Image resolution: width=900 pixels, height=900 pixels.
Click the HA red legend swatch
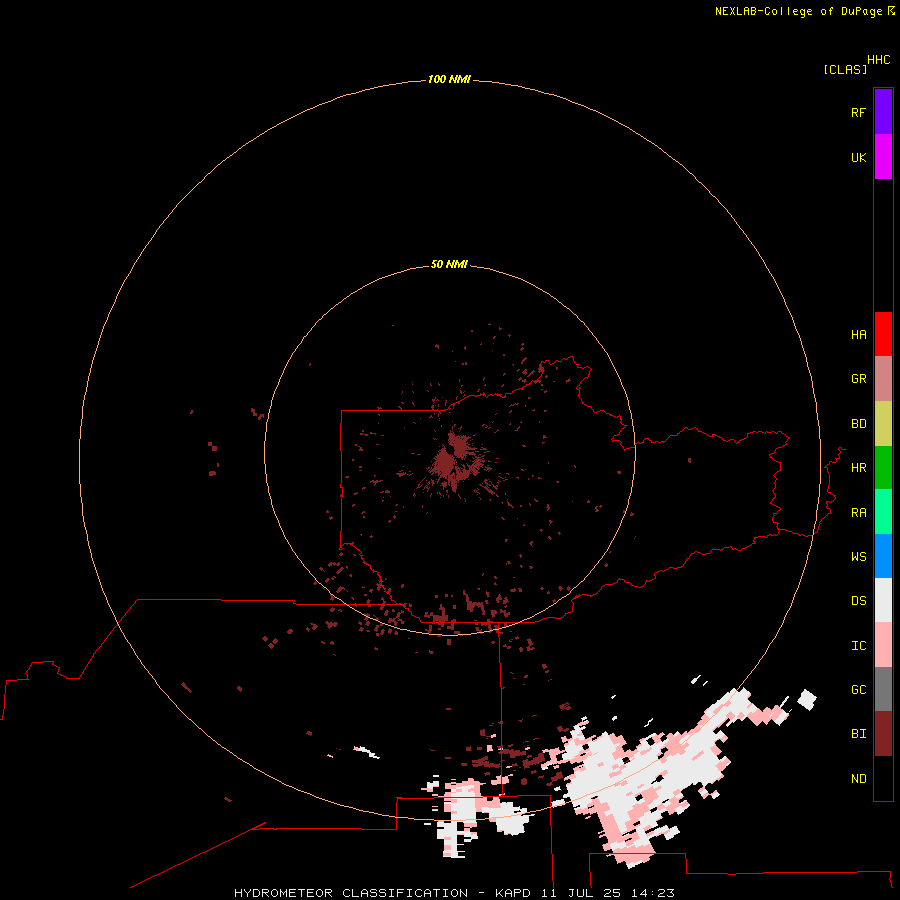click(x=883, y=334)
